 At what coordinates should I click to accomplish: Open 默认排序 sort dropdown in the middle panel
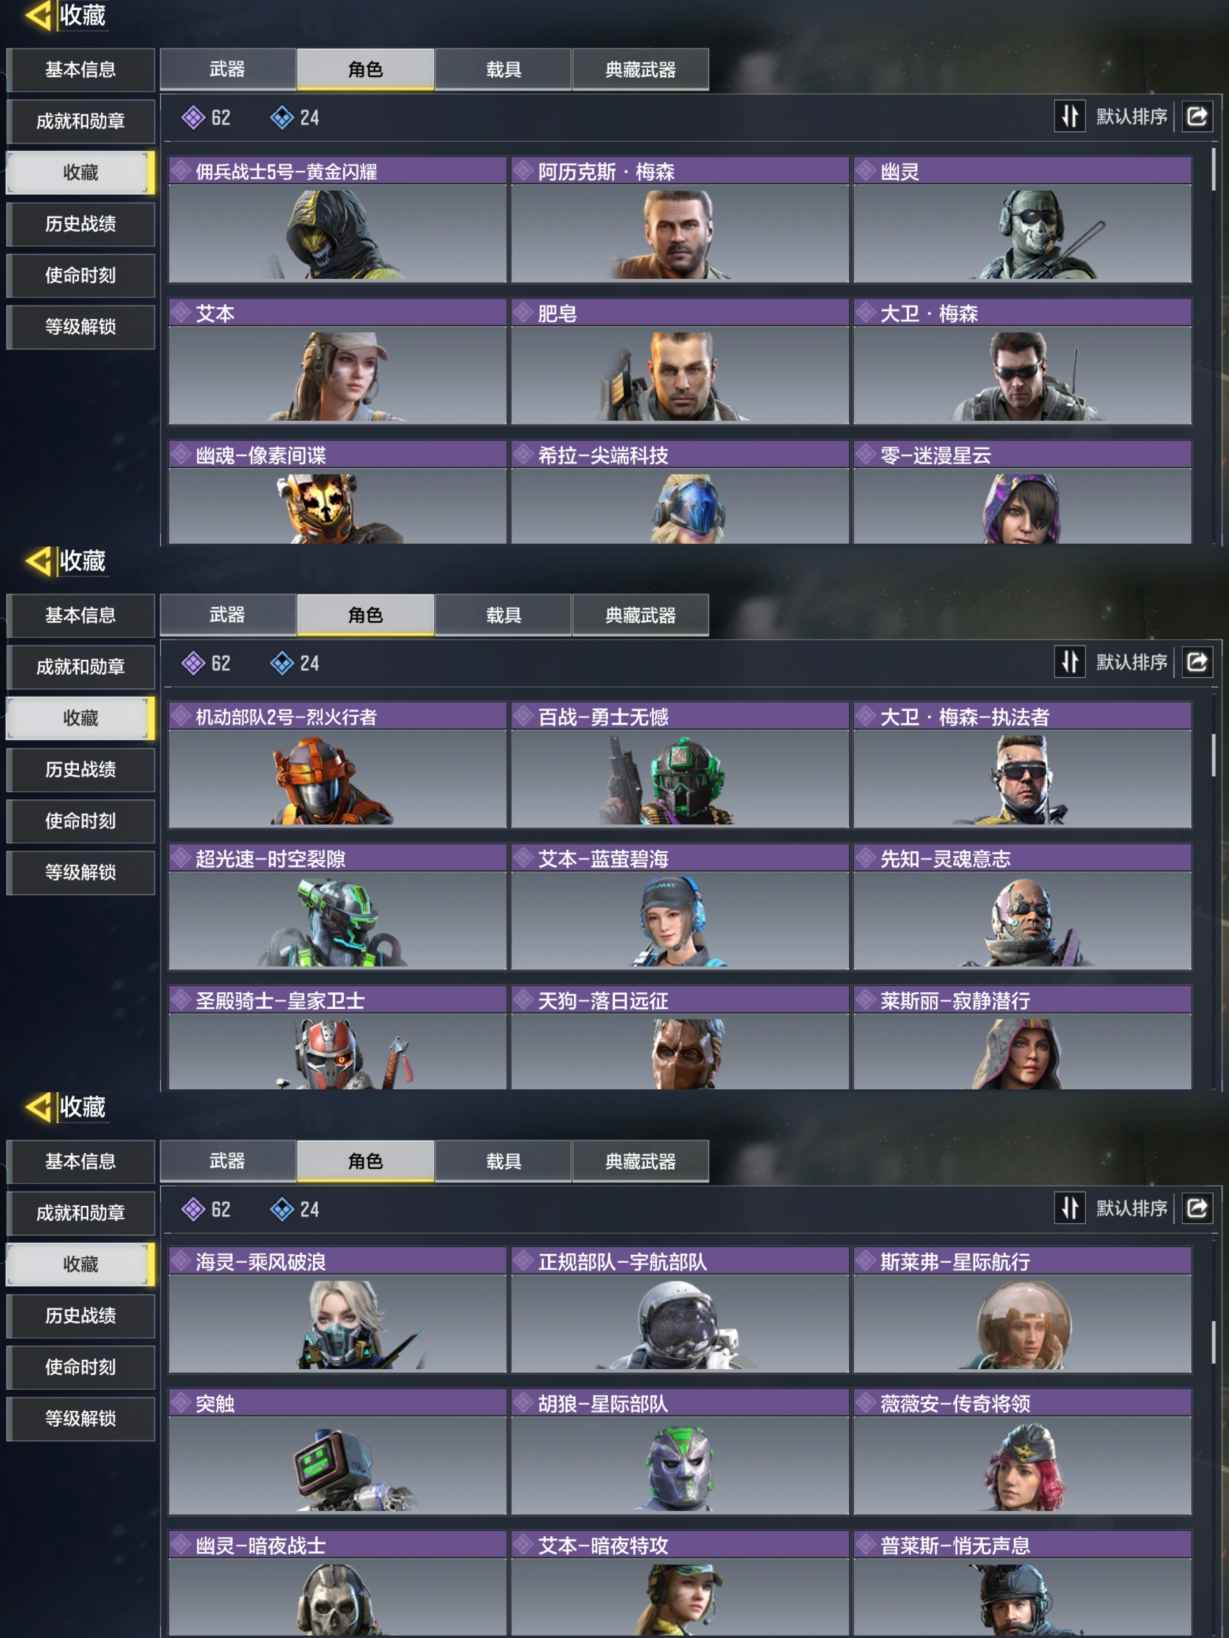coord(1131,662)
